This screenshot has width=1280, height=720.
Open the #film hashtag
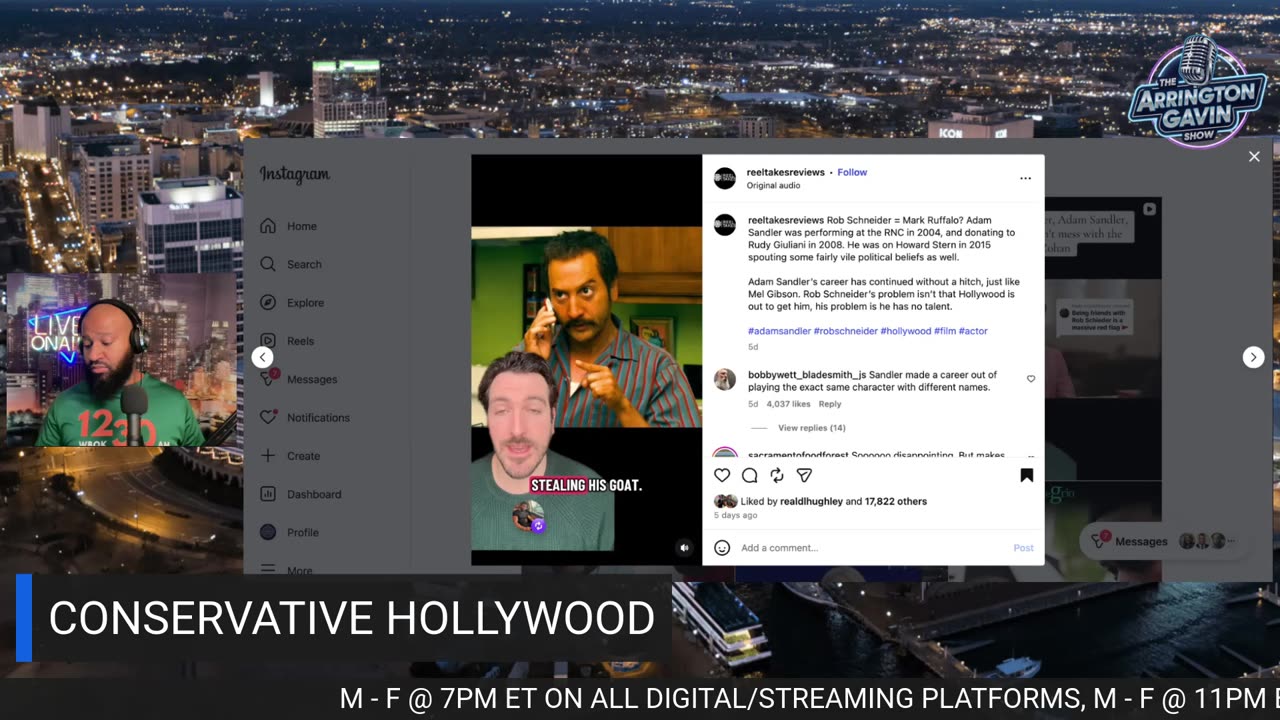tap(945, 331)
